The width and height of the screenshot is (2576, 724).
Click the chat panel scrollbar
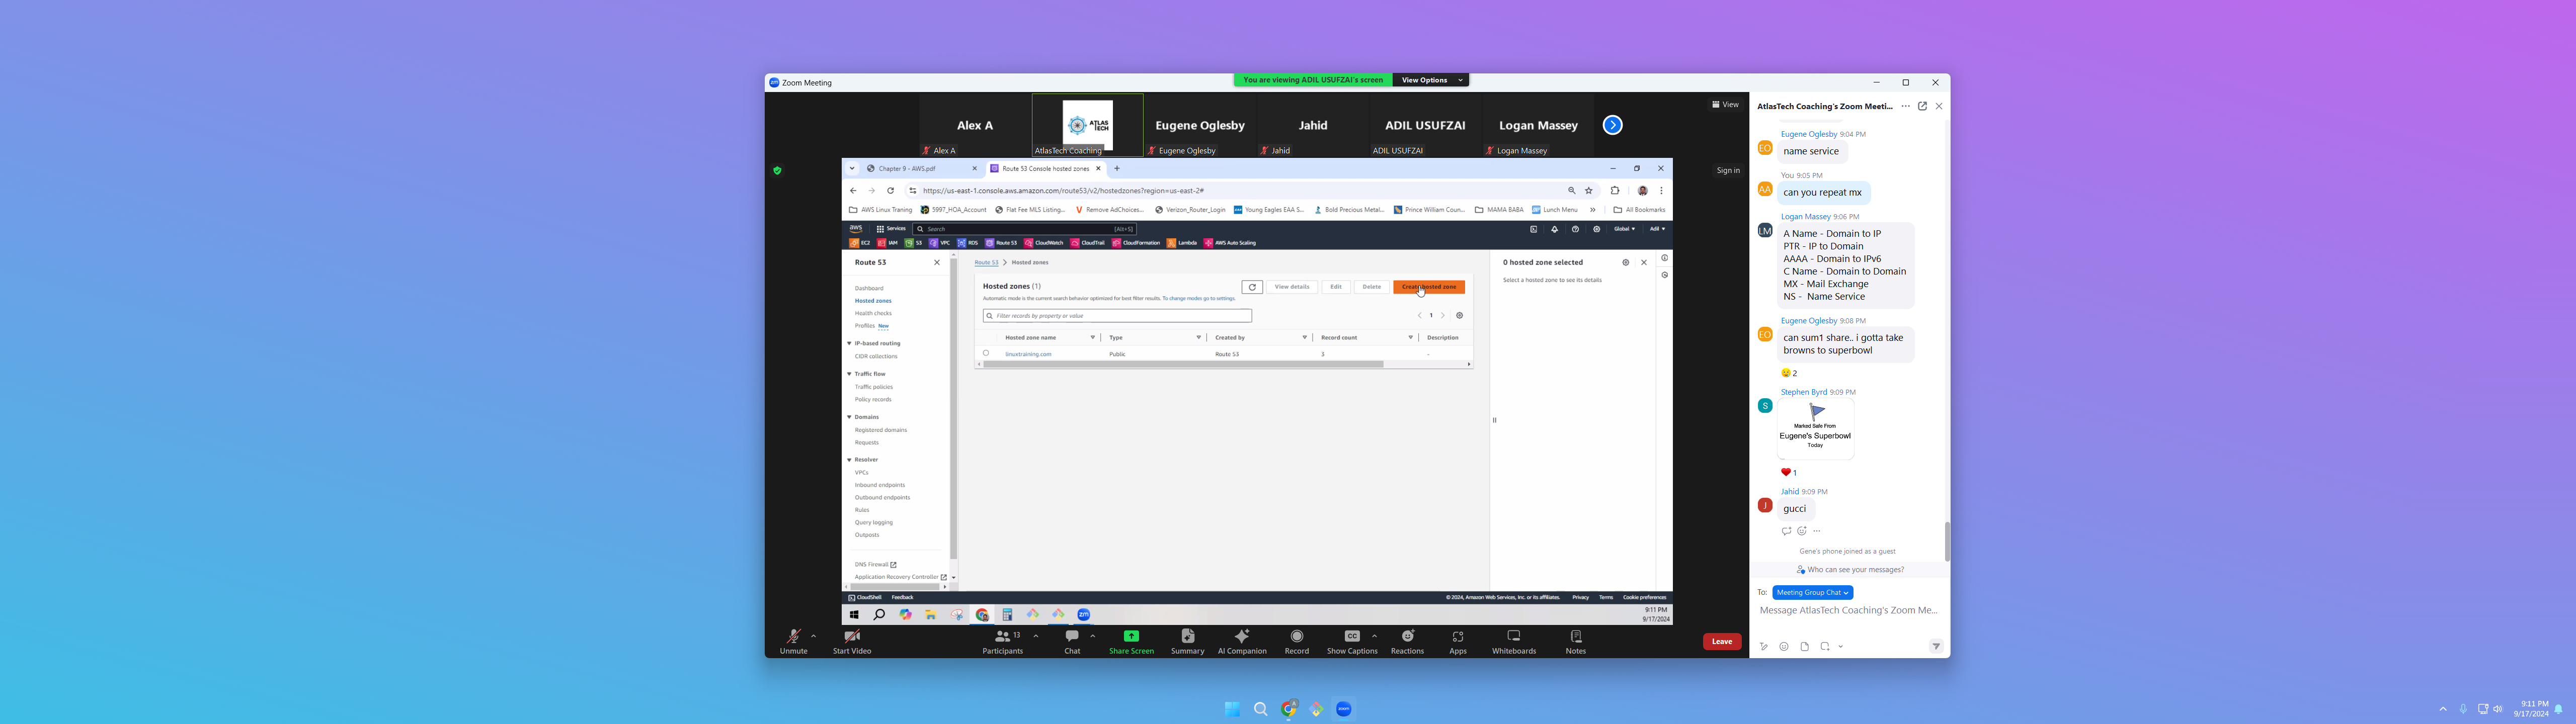pos(1946,540)
